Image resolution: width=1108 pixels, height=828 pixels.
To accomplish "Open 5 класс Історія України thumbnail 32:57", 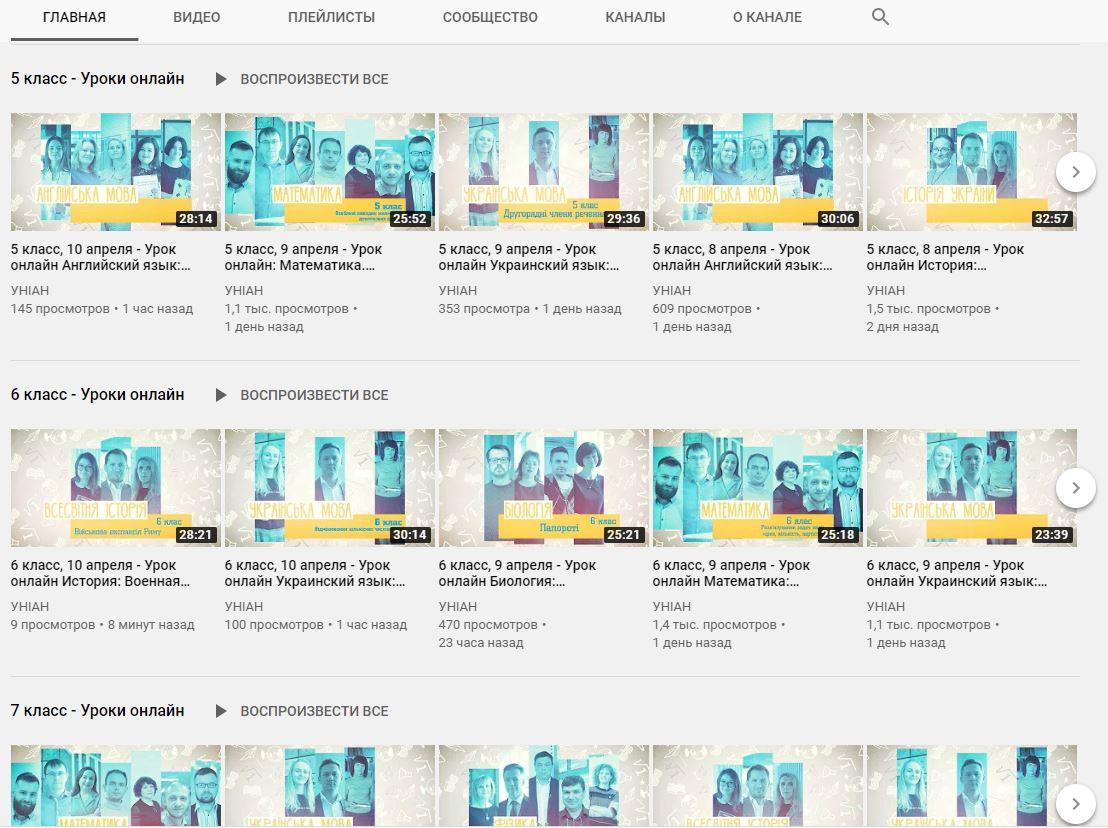I will [971, 172].
